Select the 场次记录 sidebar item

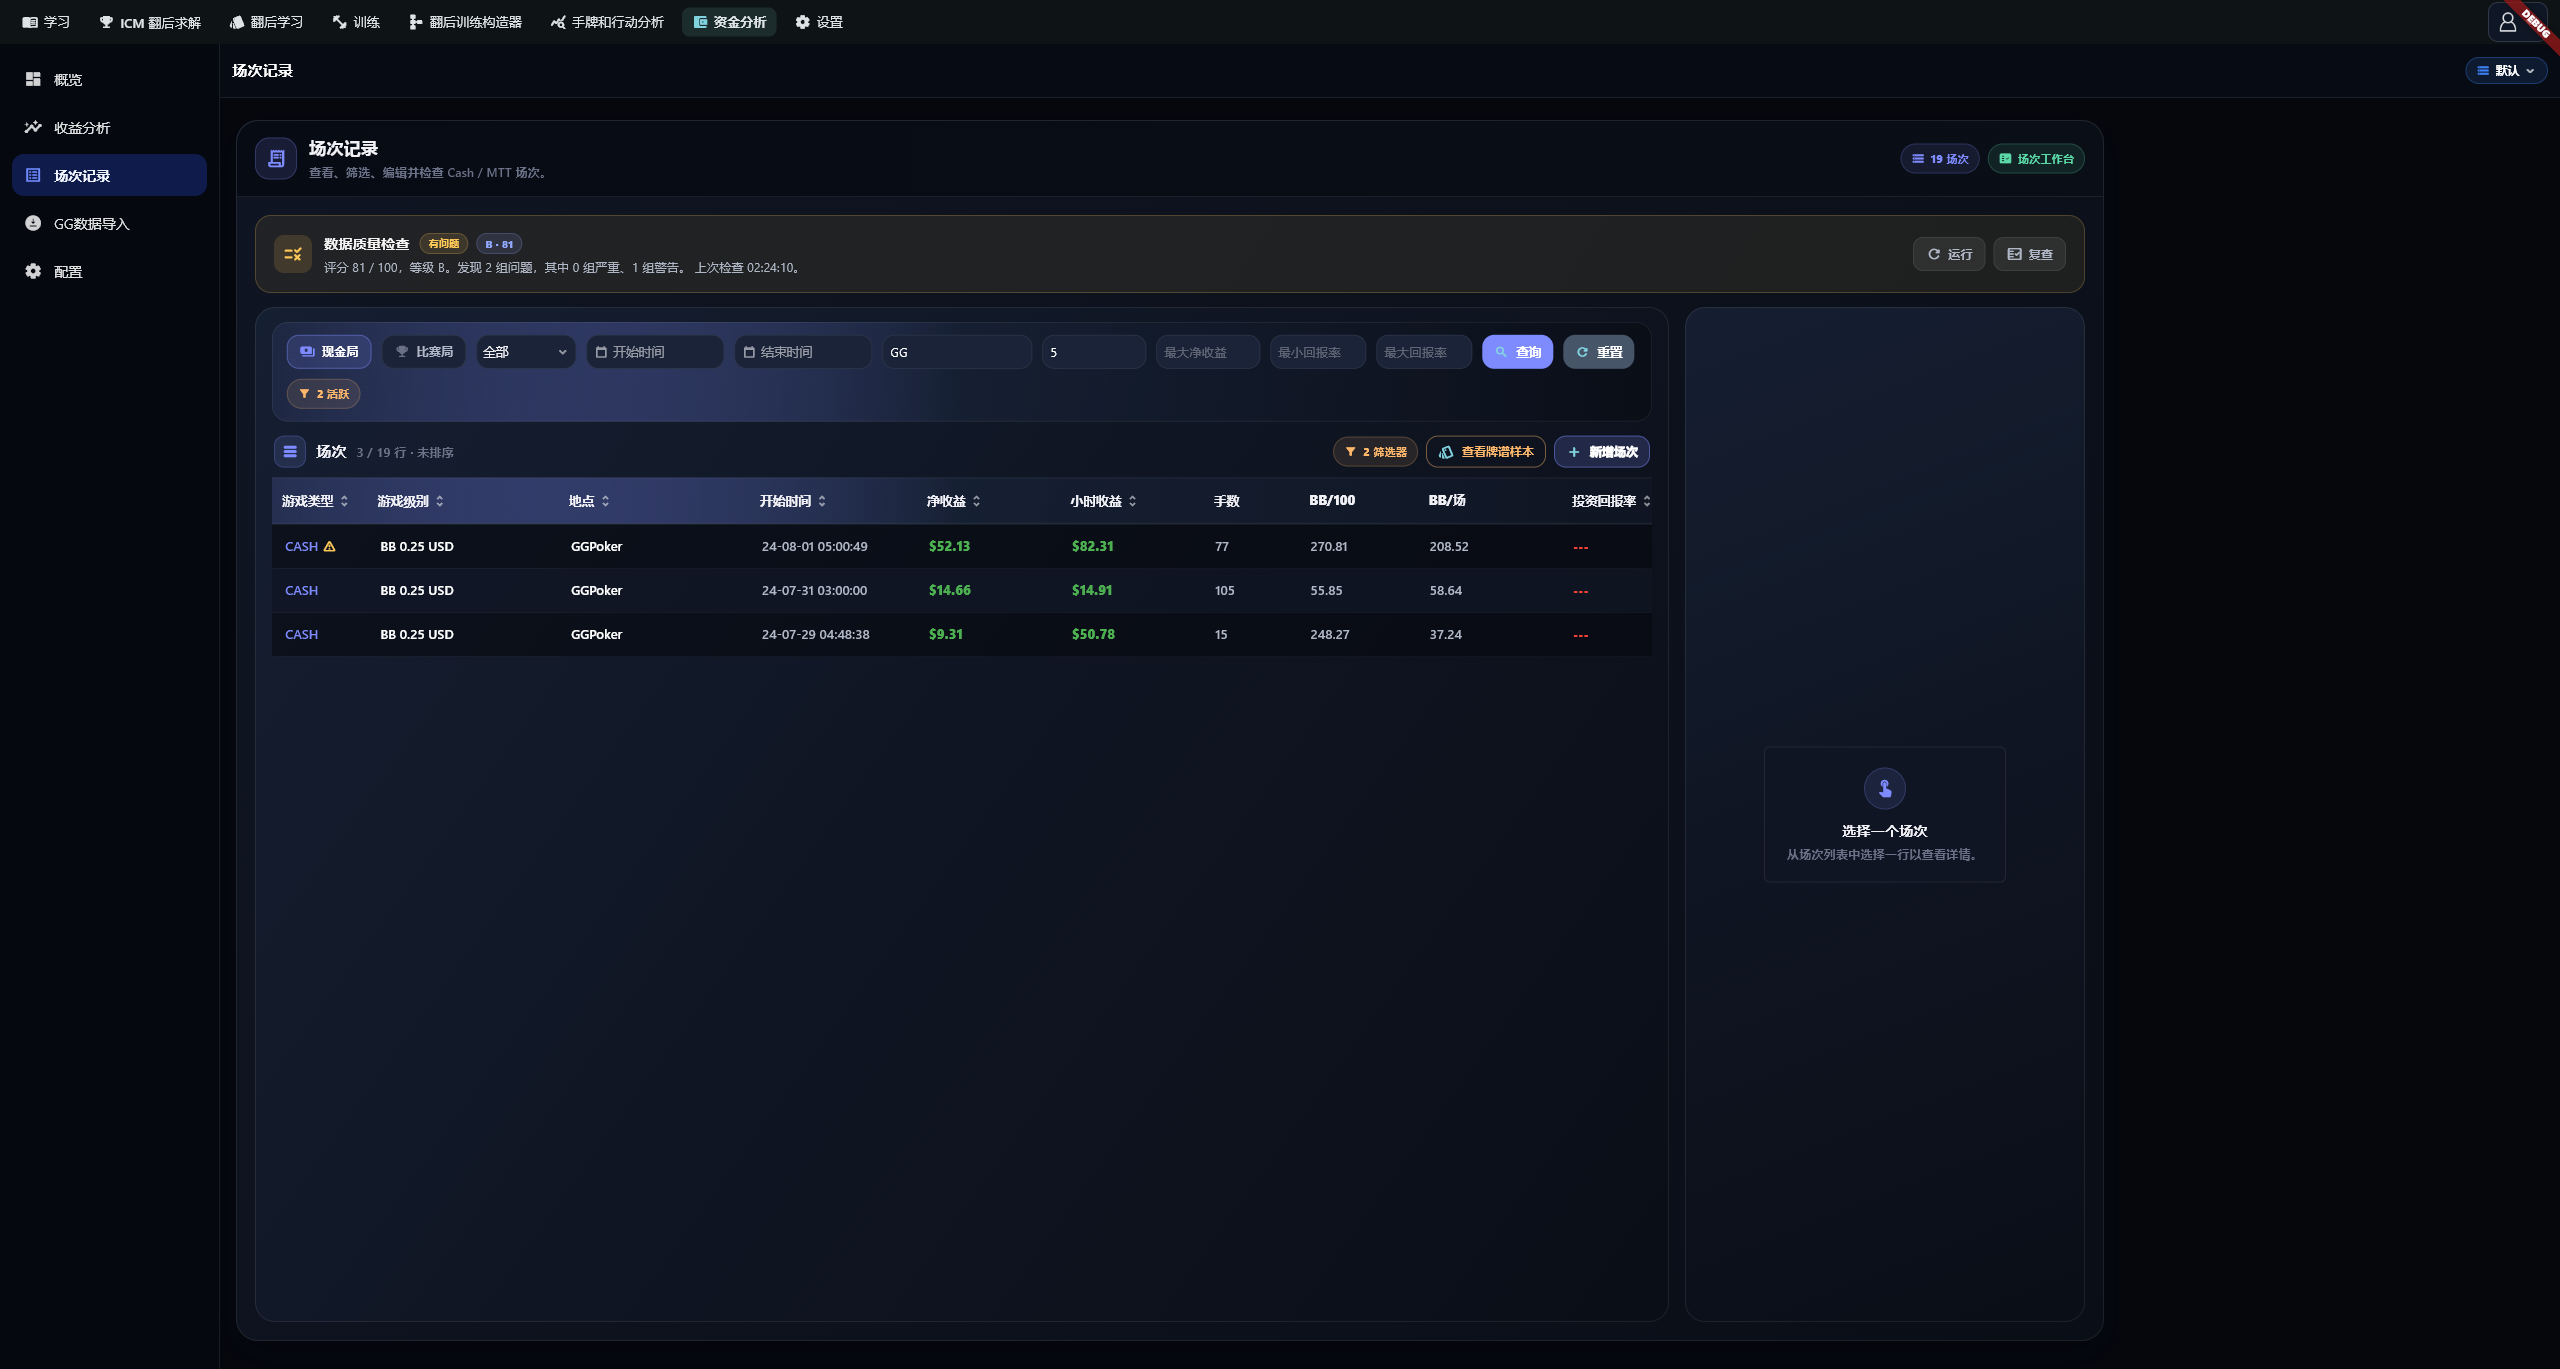pos(110,175)
